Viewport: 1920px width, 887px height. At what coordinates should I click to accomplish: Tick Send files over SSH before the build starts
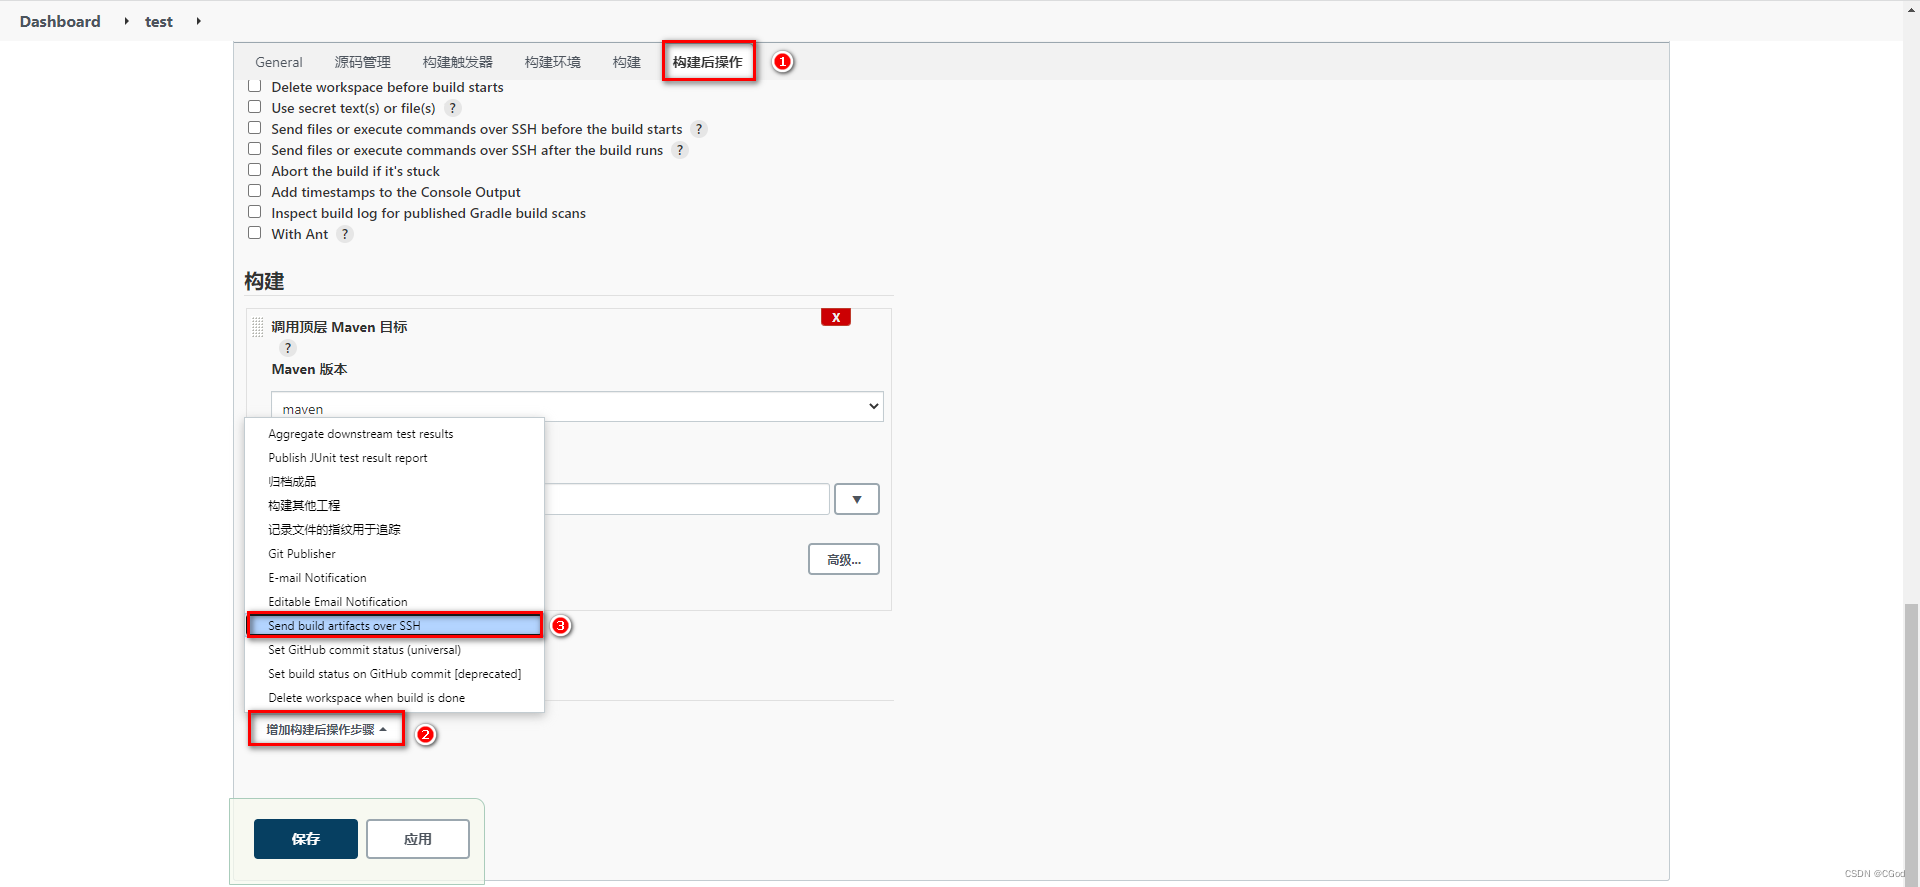[255, 128]
